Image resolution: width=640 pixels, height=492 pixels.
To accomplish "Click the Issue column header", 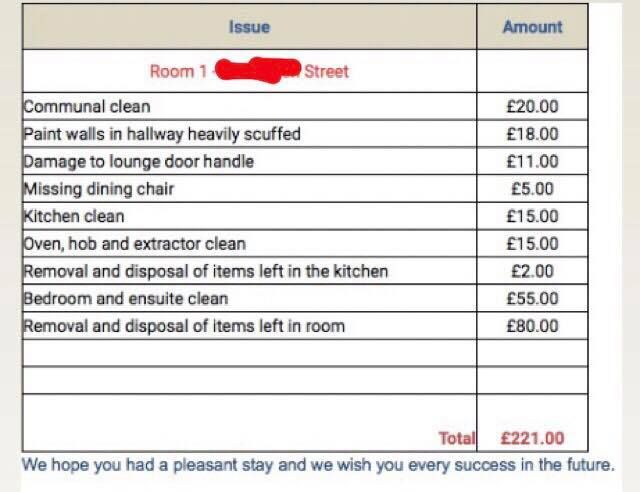I will tap(249, 27).
